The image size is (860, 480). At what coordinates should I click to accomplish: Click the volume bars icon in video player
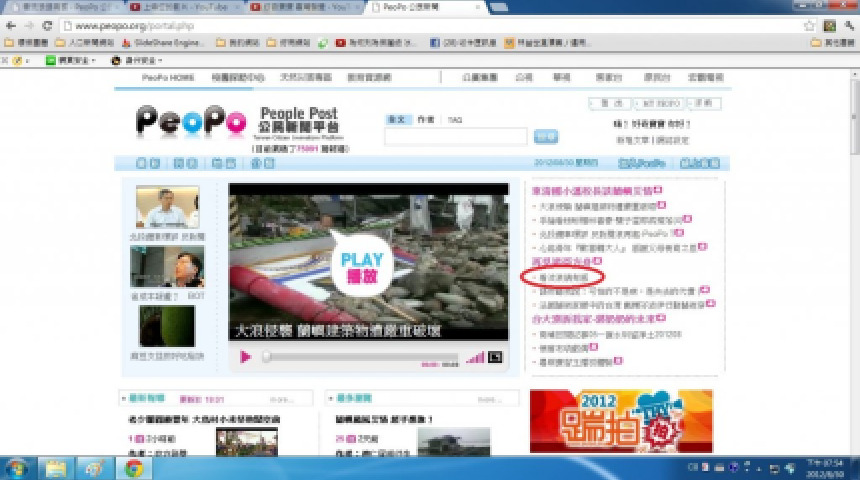coord(475,357)
